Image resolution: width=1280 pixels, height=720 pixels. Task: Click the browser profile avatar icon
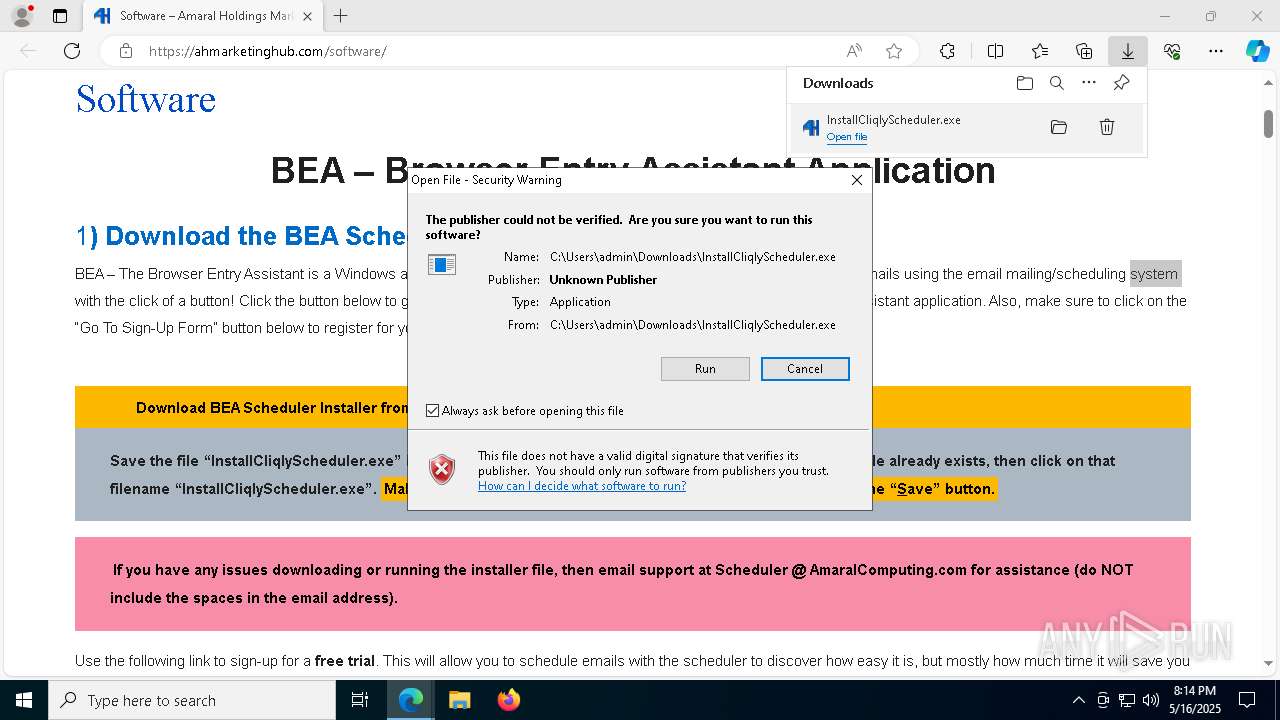(x=21, y=16)
